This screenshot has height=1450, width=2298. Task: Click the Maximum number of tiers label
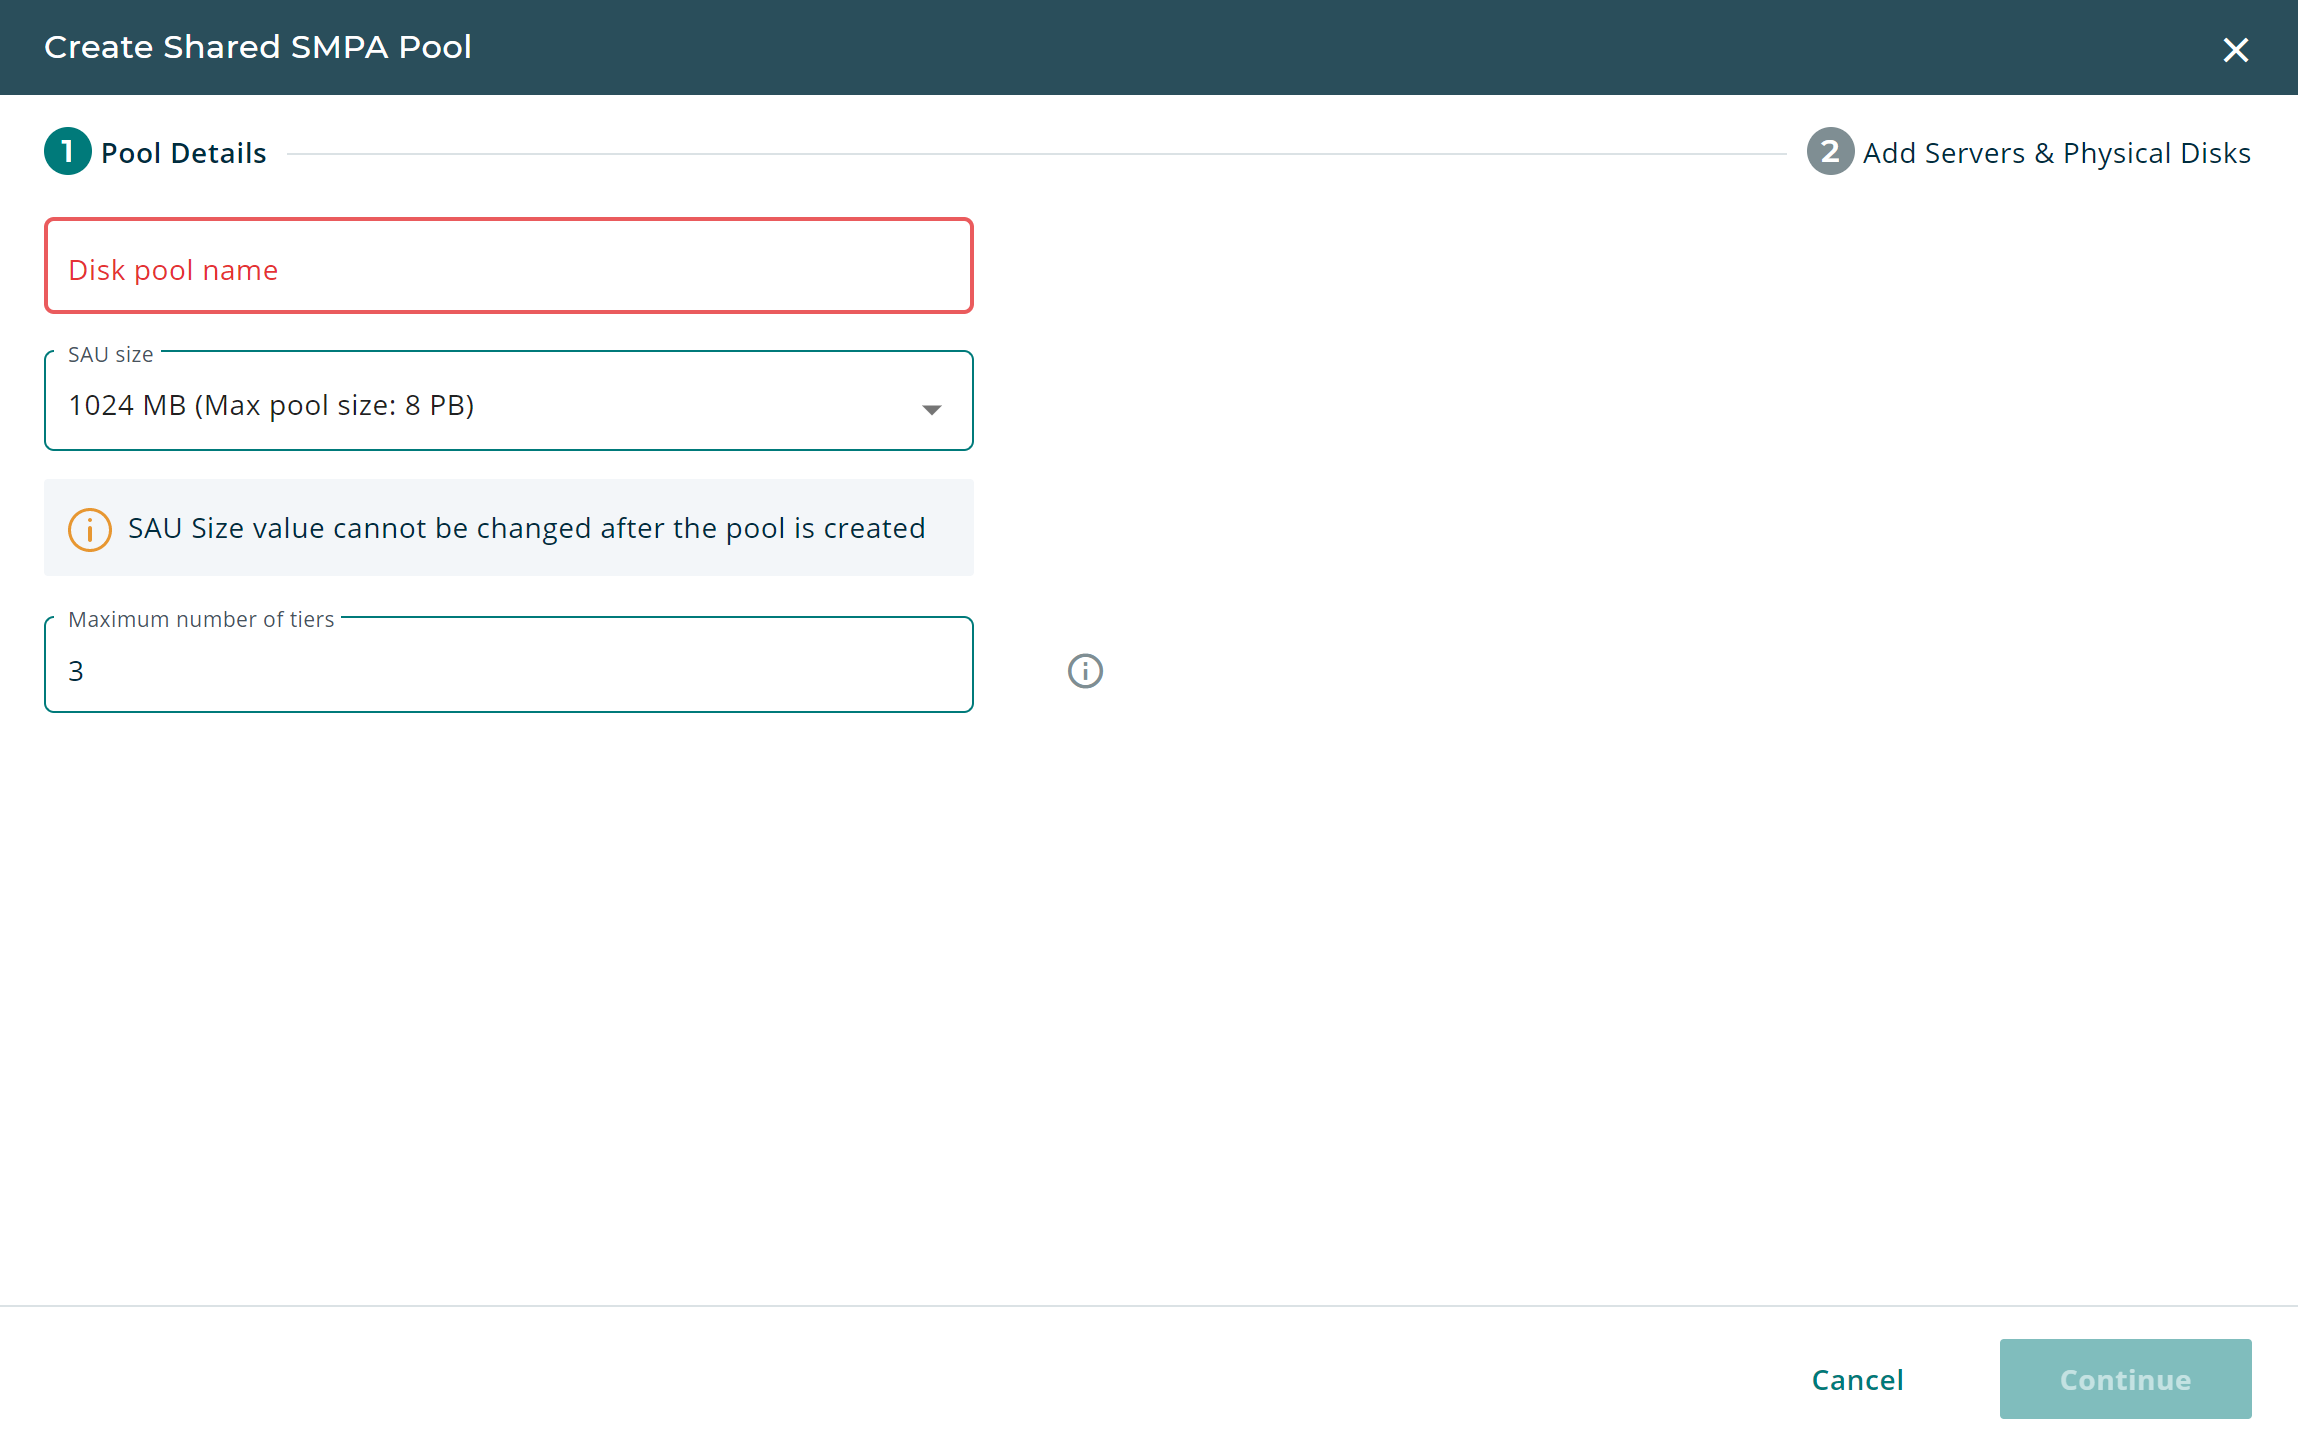pos(201,619)
